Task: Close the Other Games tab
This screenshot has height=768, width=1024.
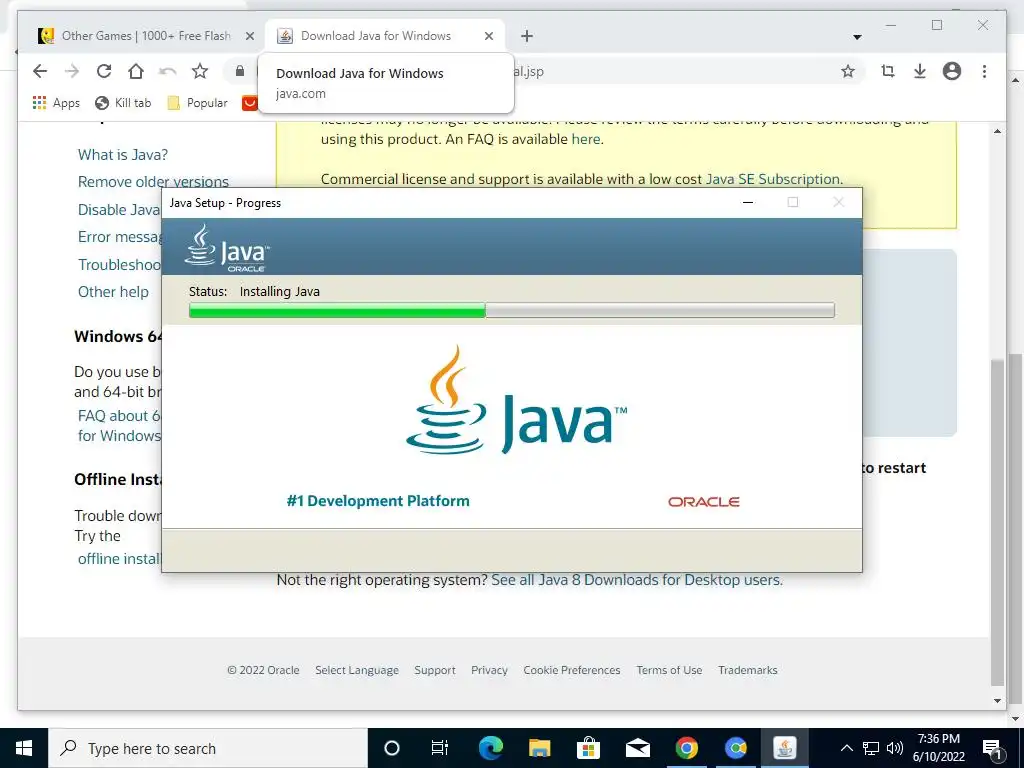Action: (249, 37)
